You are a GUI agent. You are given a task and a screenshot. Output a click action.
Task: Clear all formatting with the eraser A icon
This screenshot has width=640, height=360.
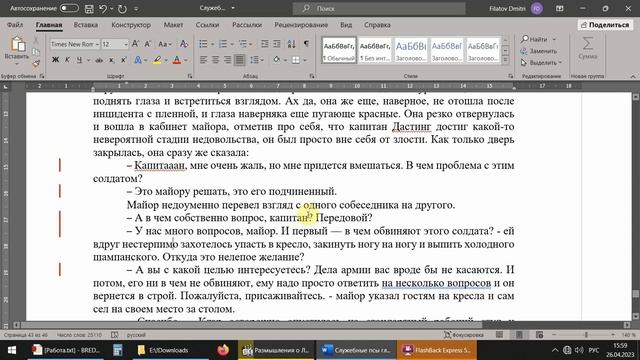(184, 44)
